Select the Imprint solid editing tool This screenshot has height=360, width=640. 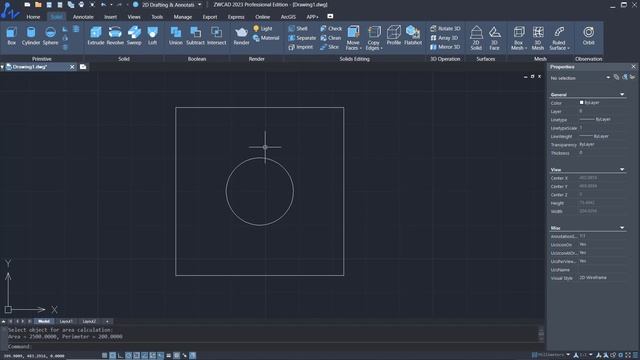point(300,47)
